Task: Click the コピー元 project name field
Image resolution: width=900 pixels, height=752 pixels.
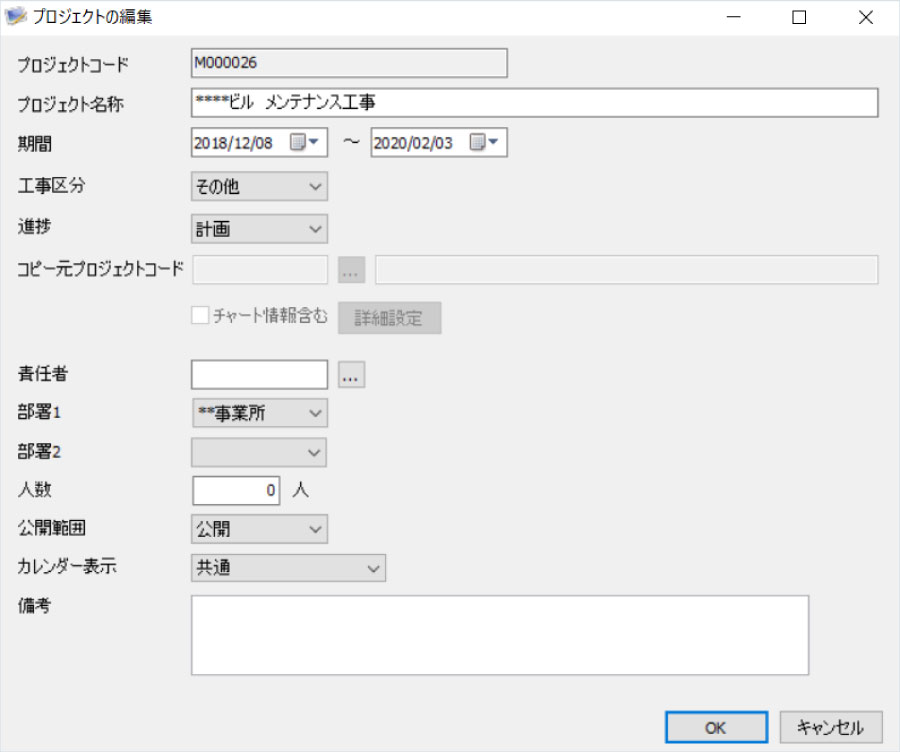Action: (627, 270)
